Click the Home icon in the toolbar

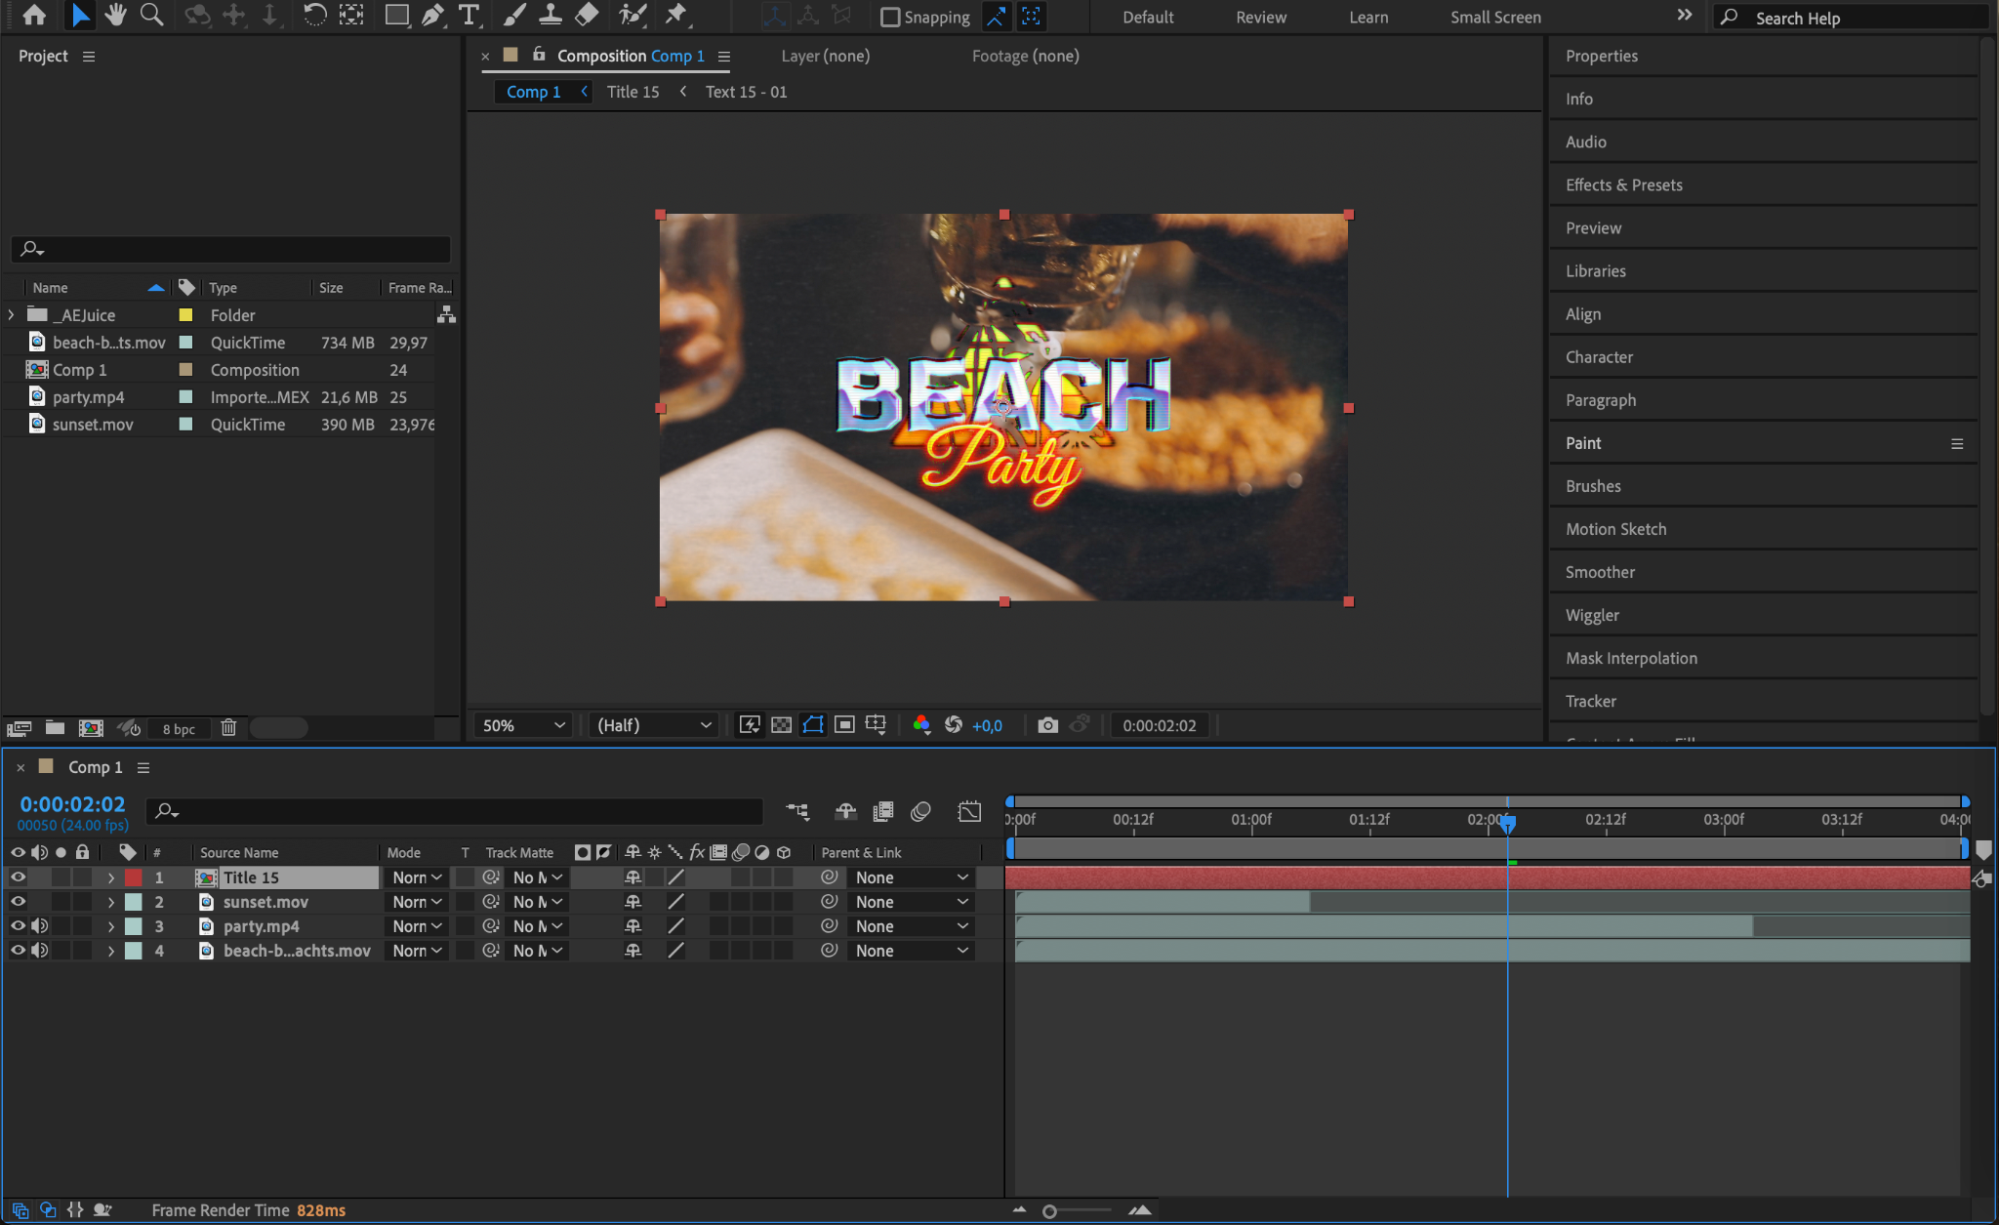tap(34, 15)
